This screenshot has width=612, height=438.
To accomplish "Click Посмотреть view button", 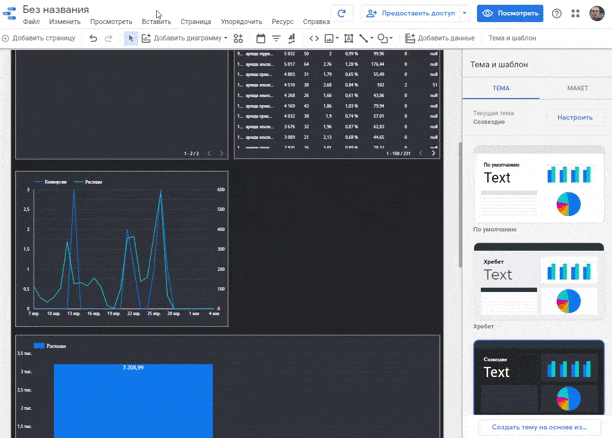I will (x=510, y=13).
